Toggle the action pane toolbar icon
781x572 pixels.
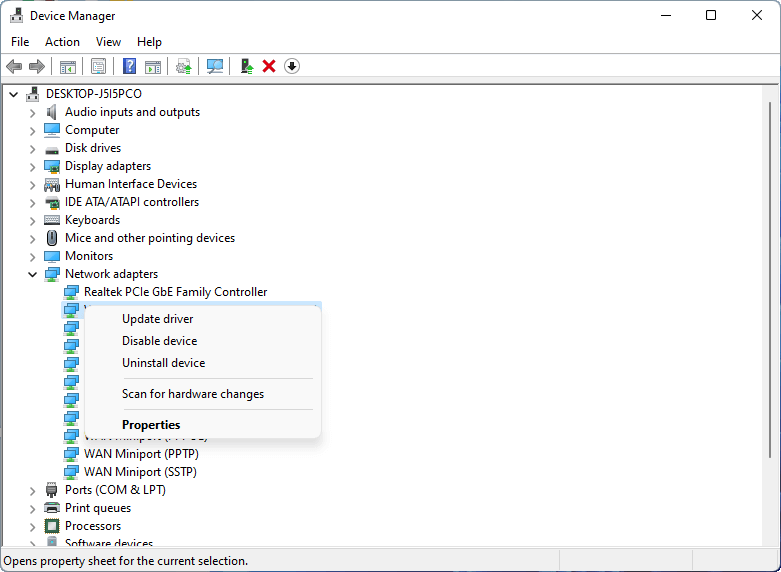[153, 66]
